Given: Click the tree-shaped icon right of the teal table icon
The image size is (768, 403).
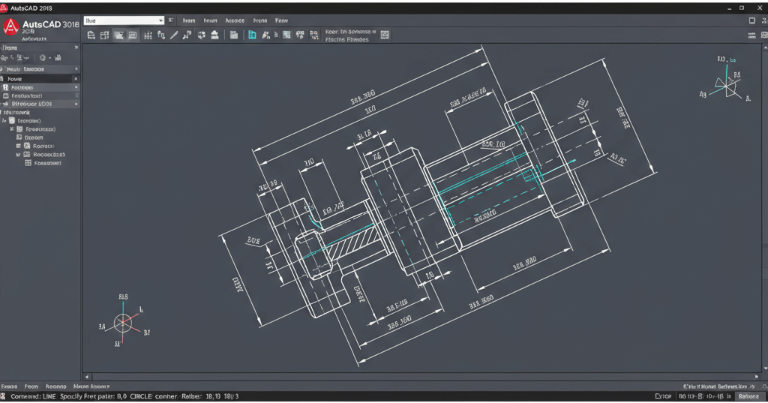Looking at the screenshot, I should (300, 35).
